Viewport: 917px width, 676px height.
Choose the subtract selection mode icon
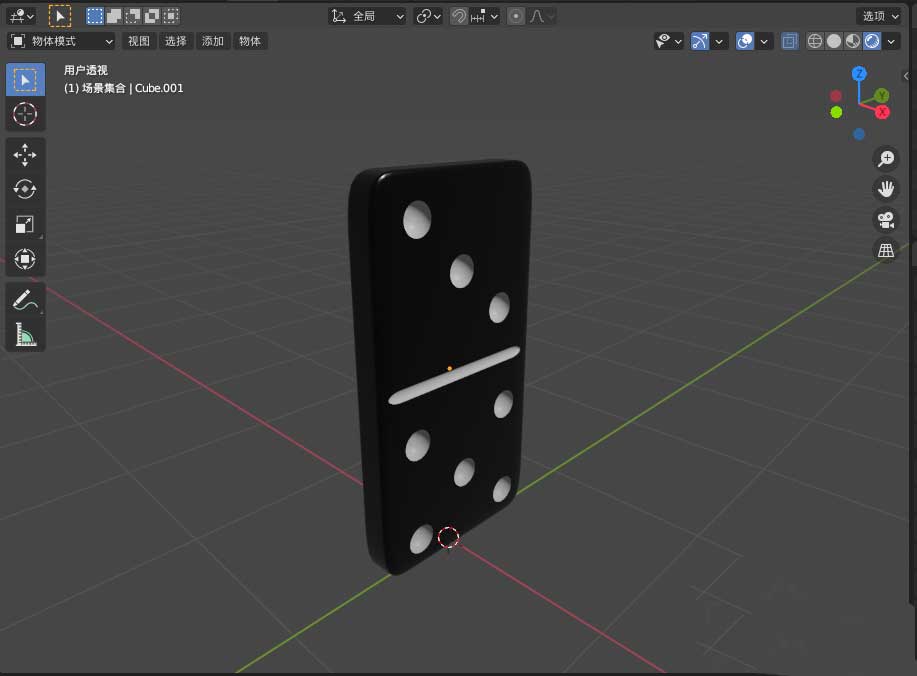pos(133,16)
